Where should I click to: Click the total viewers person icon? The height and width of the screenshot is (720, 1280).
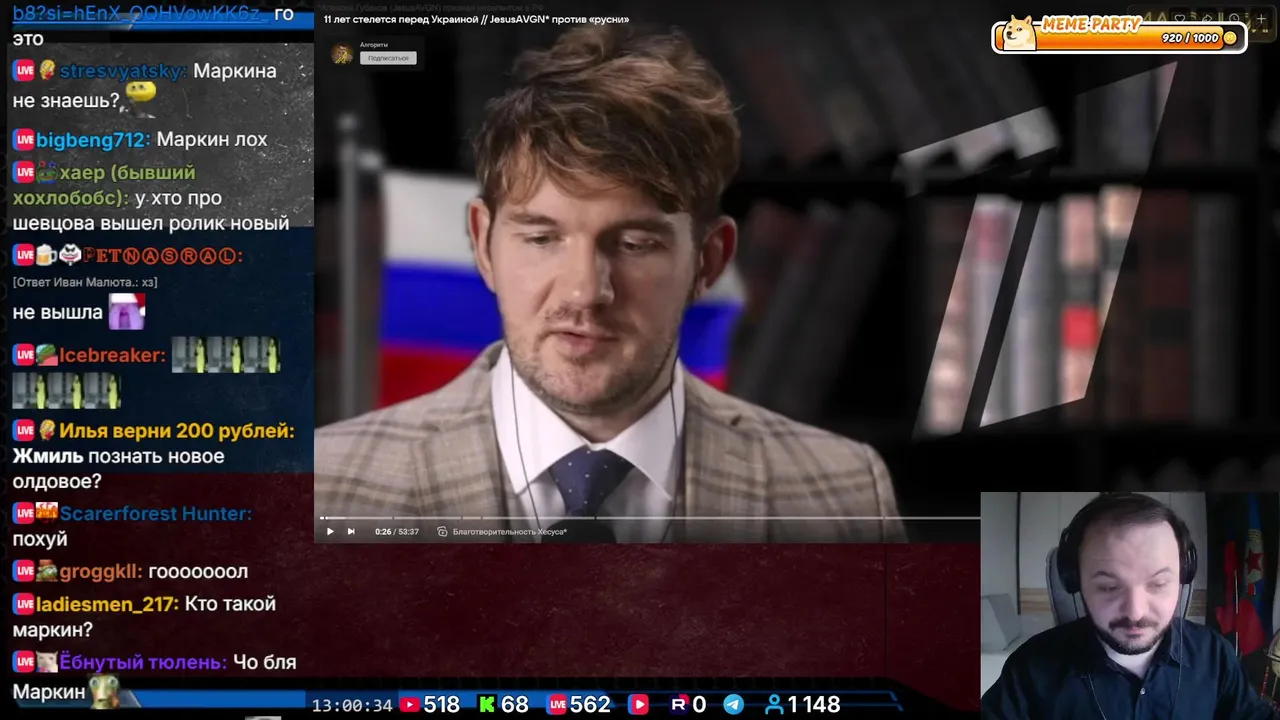774,705
